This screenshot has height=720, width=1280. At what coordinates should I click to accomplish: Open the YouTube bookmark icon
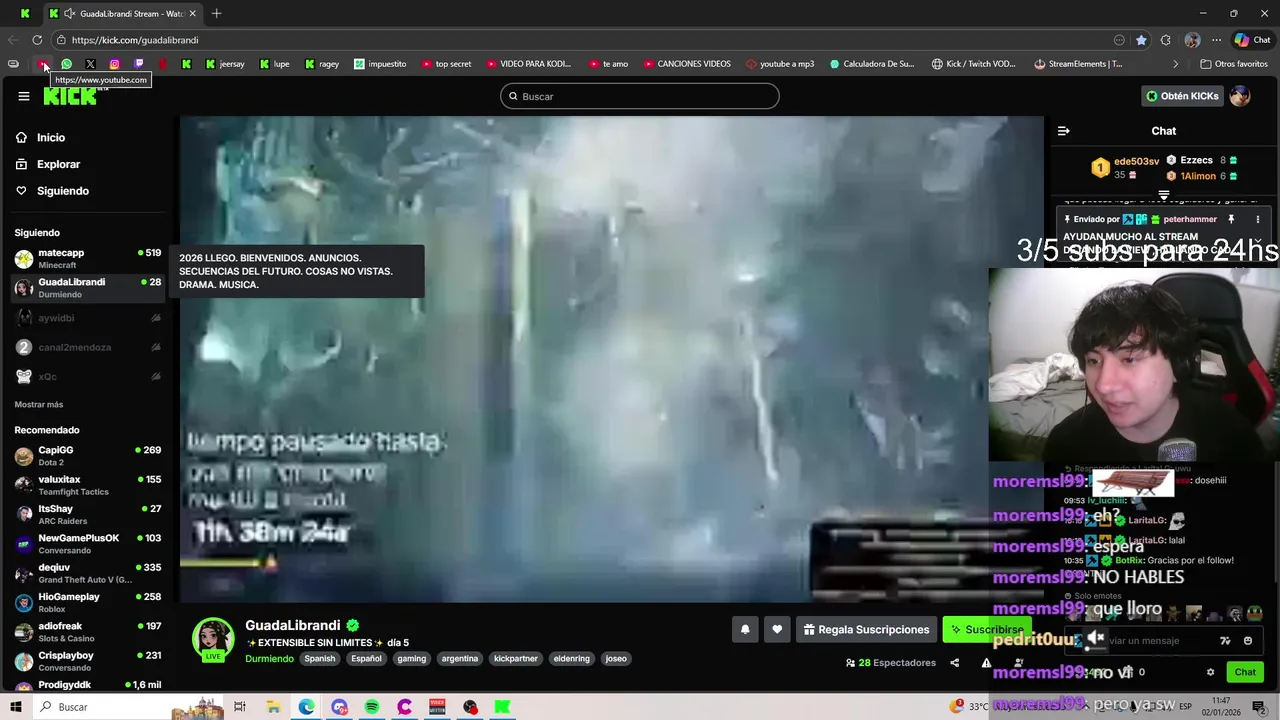point(42,64)
